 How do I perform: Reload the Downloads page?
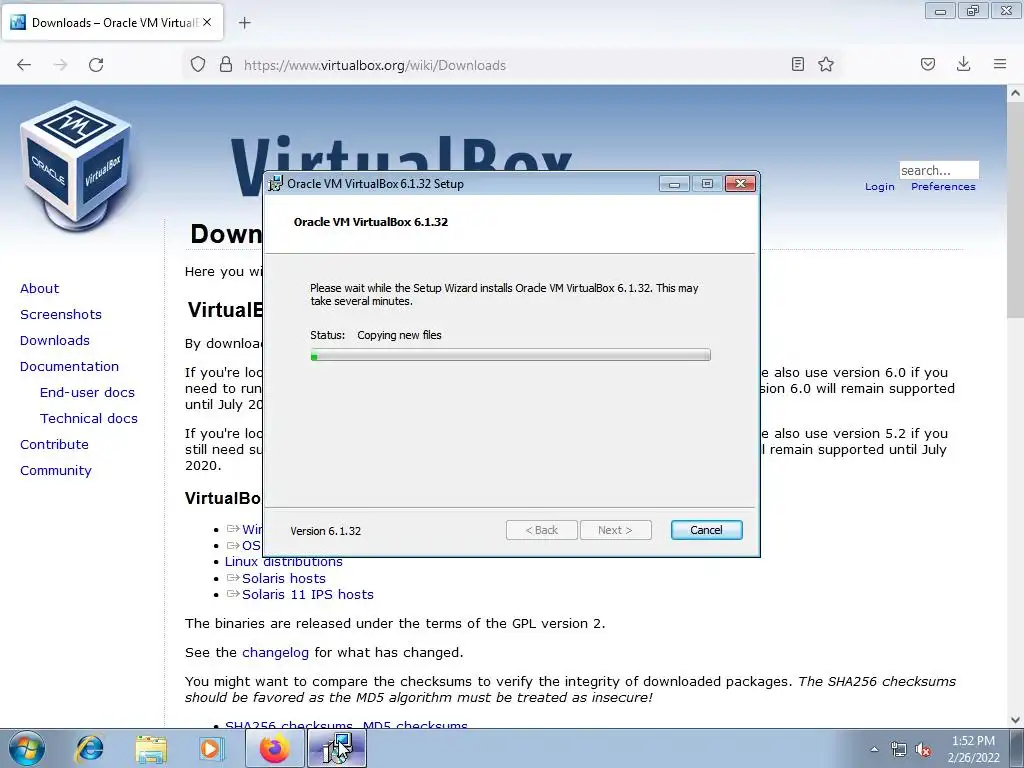96,65
